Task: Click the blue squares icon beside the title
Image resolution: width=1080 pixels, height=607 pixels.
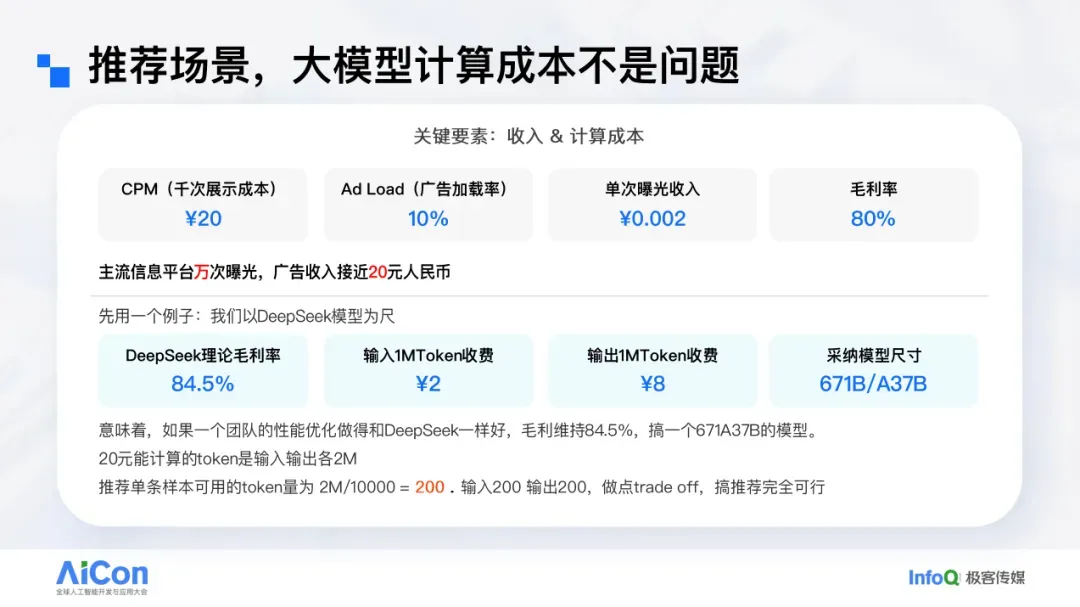Action: coord(54,70)
